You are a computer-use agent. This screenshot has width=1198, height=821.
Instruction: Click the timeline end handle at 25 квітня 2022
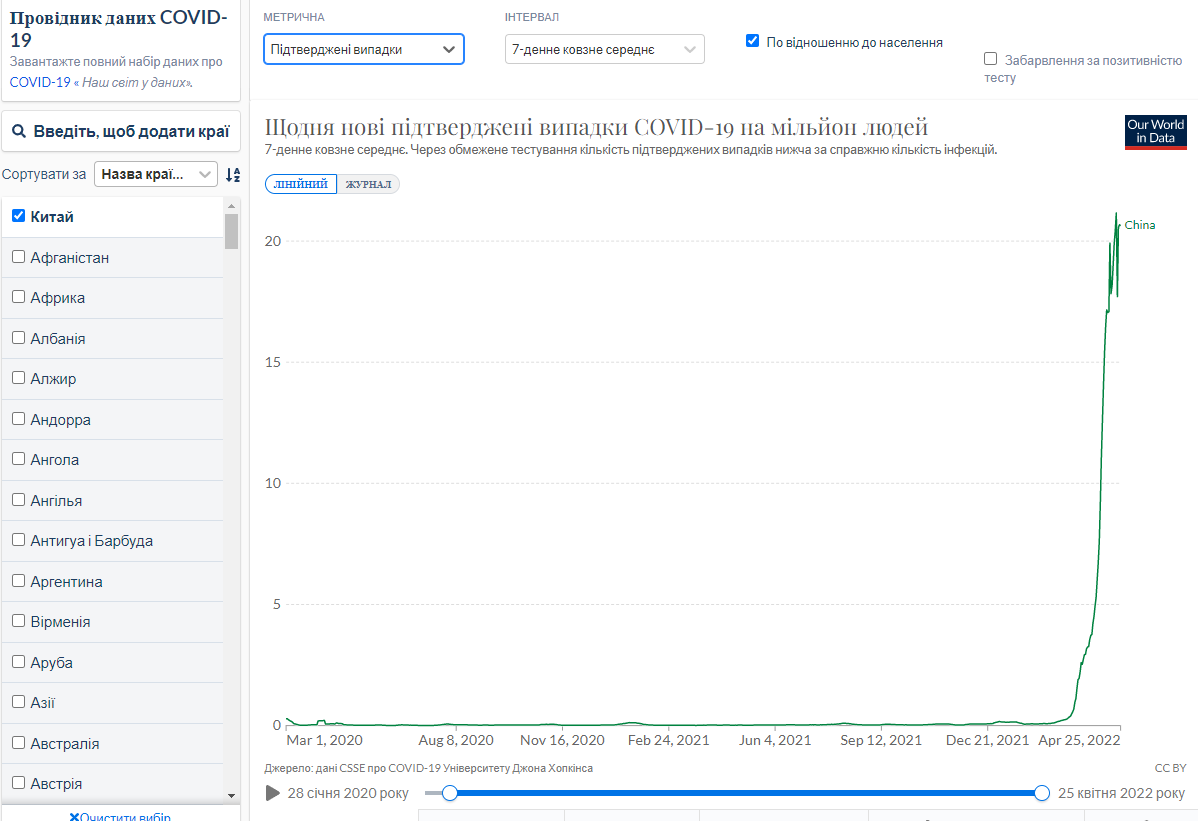point(1041,793)
